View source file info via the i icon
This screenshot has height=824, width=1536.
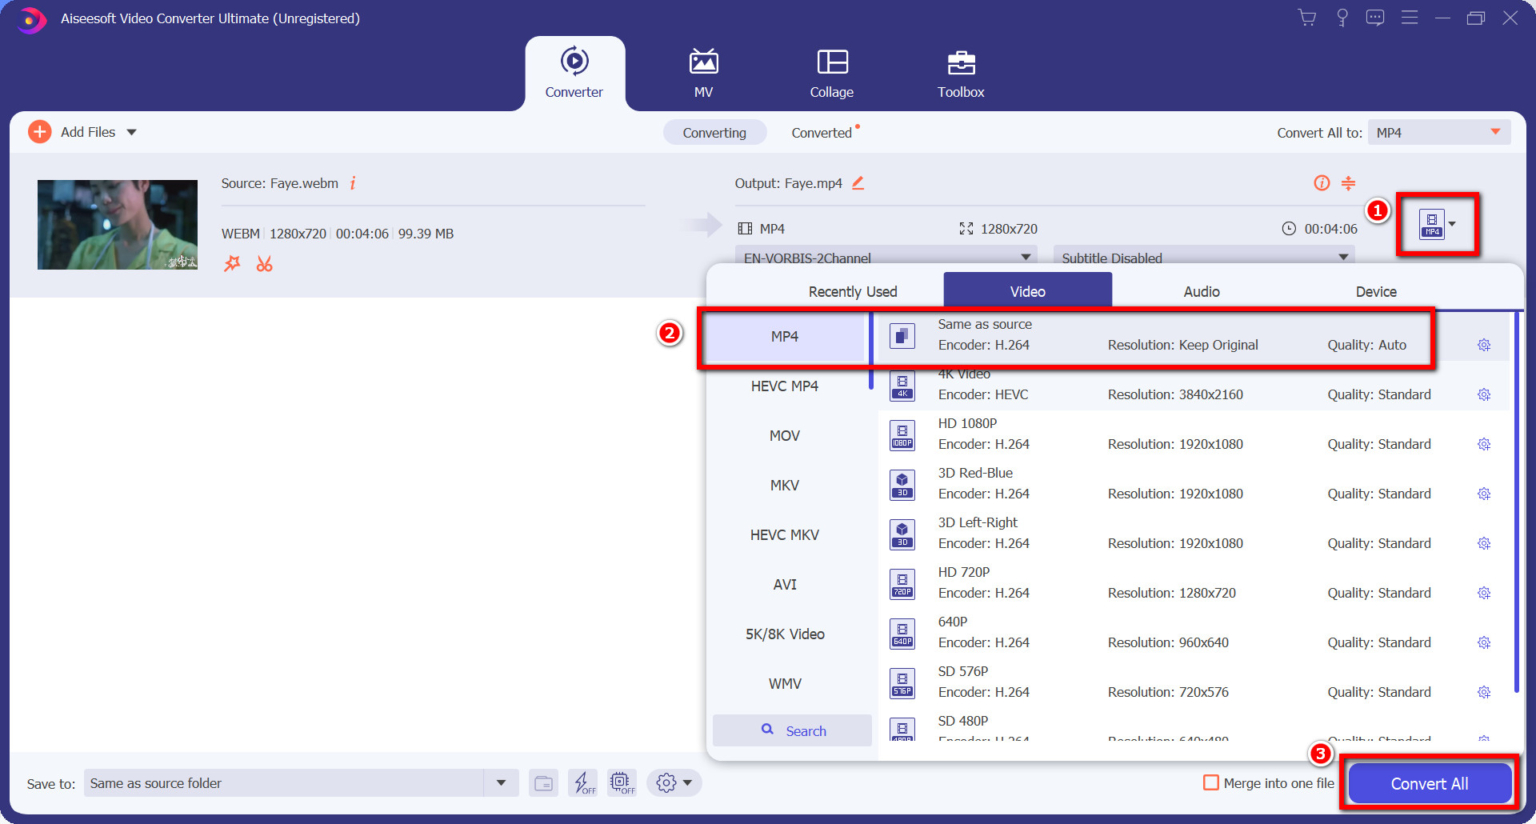[x=352, y=183]
